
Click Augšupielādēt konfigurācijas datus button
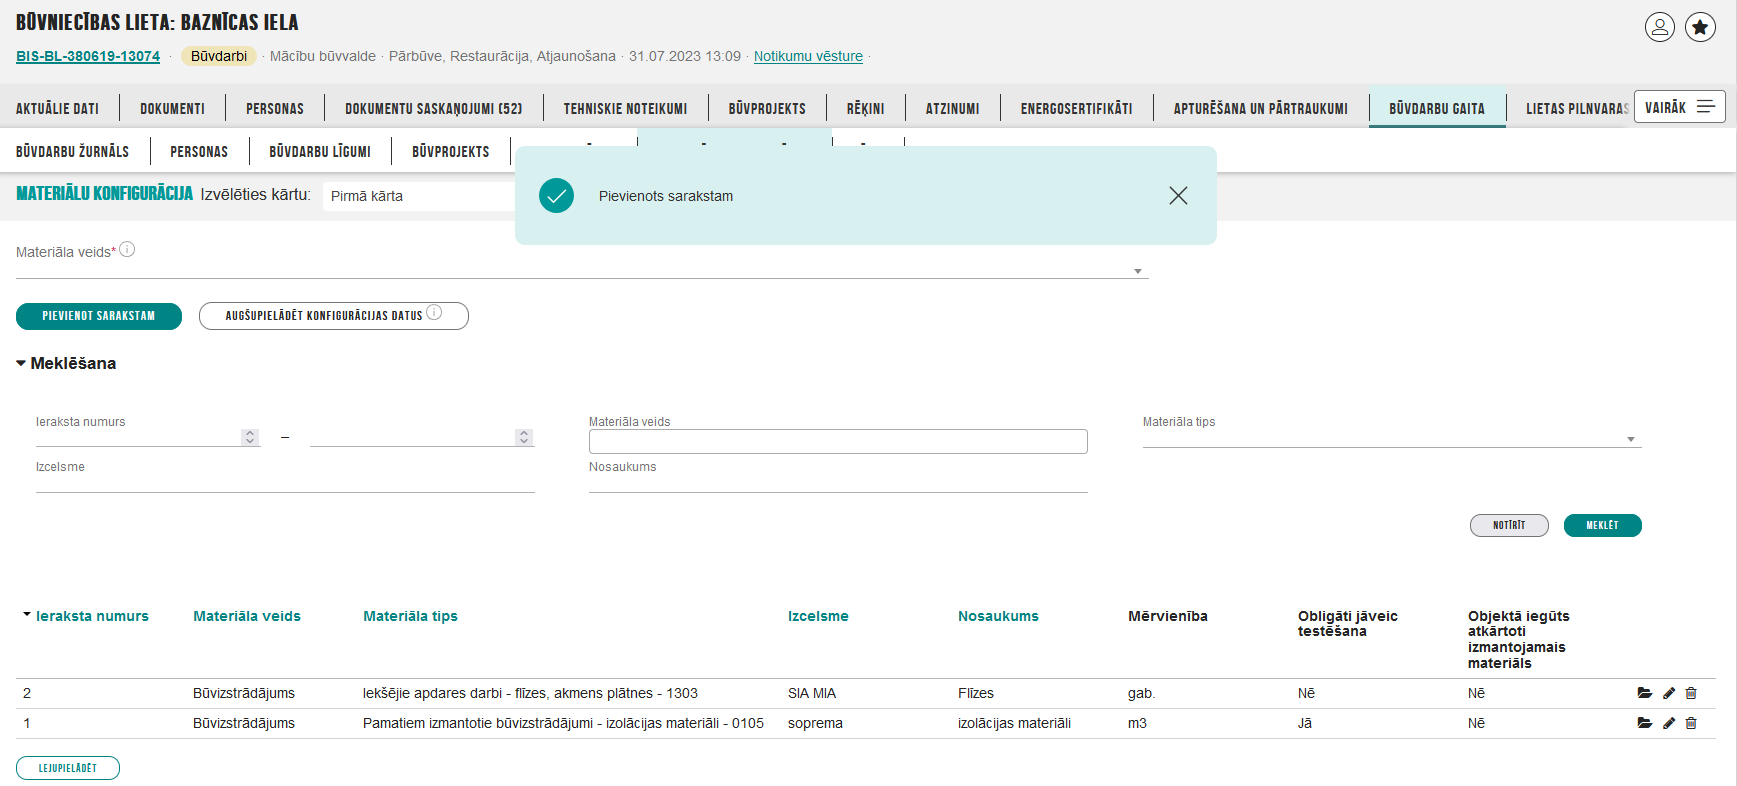click(x=334, y=316)
